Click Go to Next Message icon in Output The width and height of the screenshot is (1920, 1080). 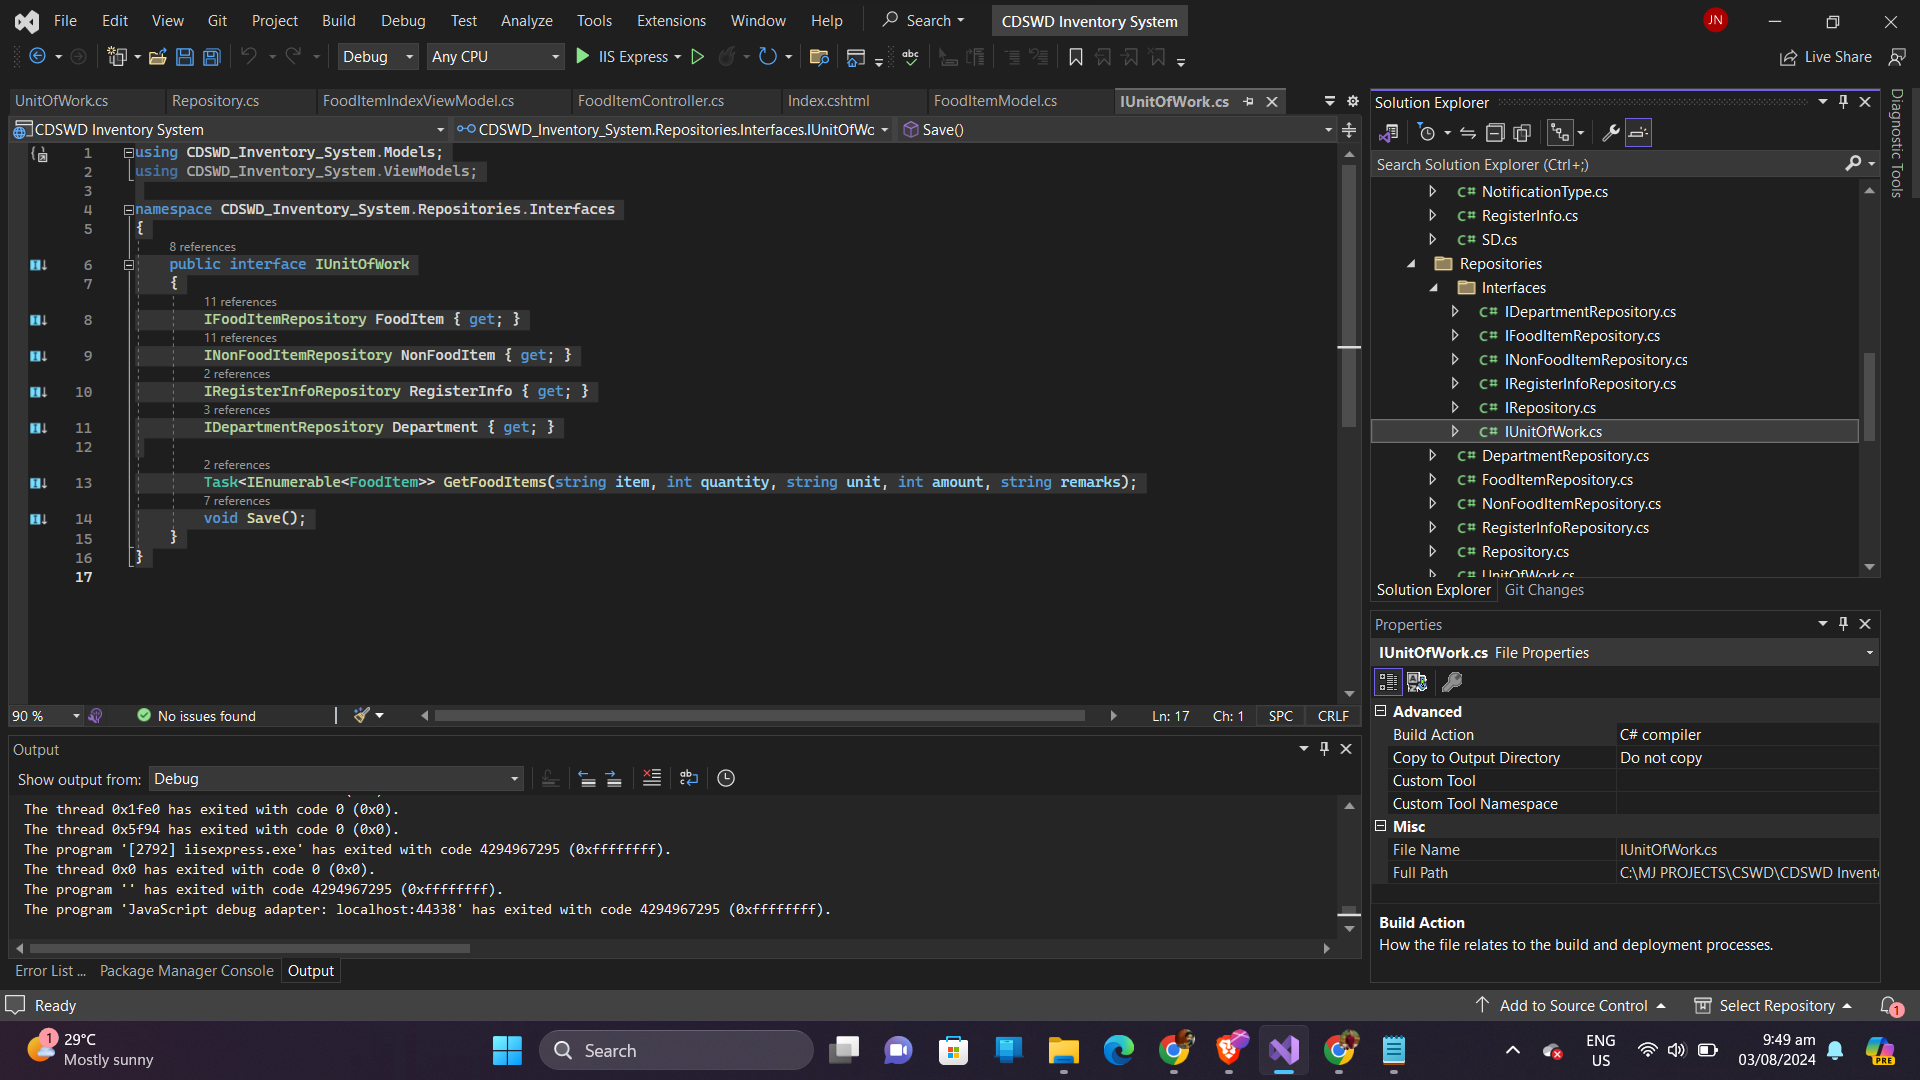click(614, 778)
